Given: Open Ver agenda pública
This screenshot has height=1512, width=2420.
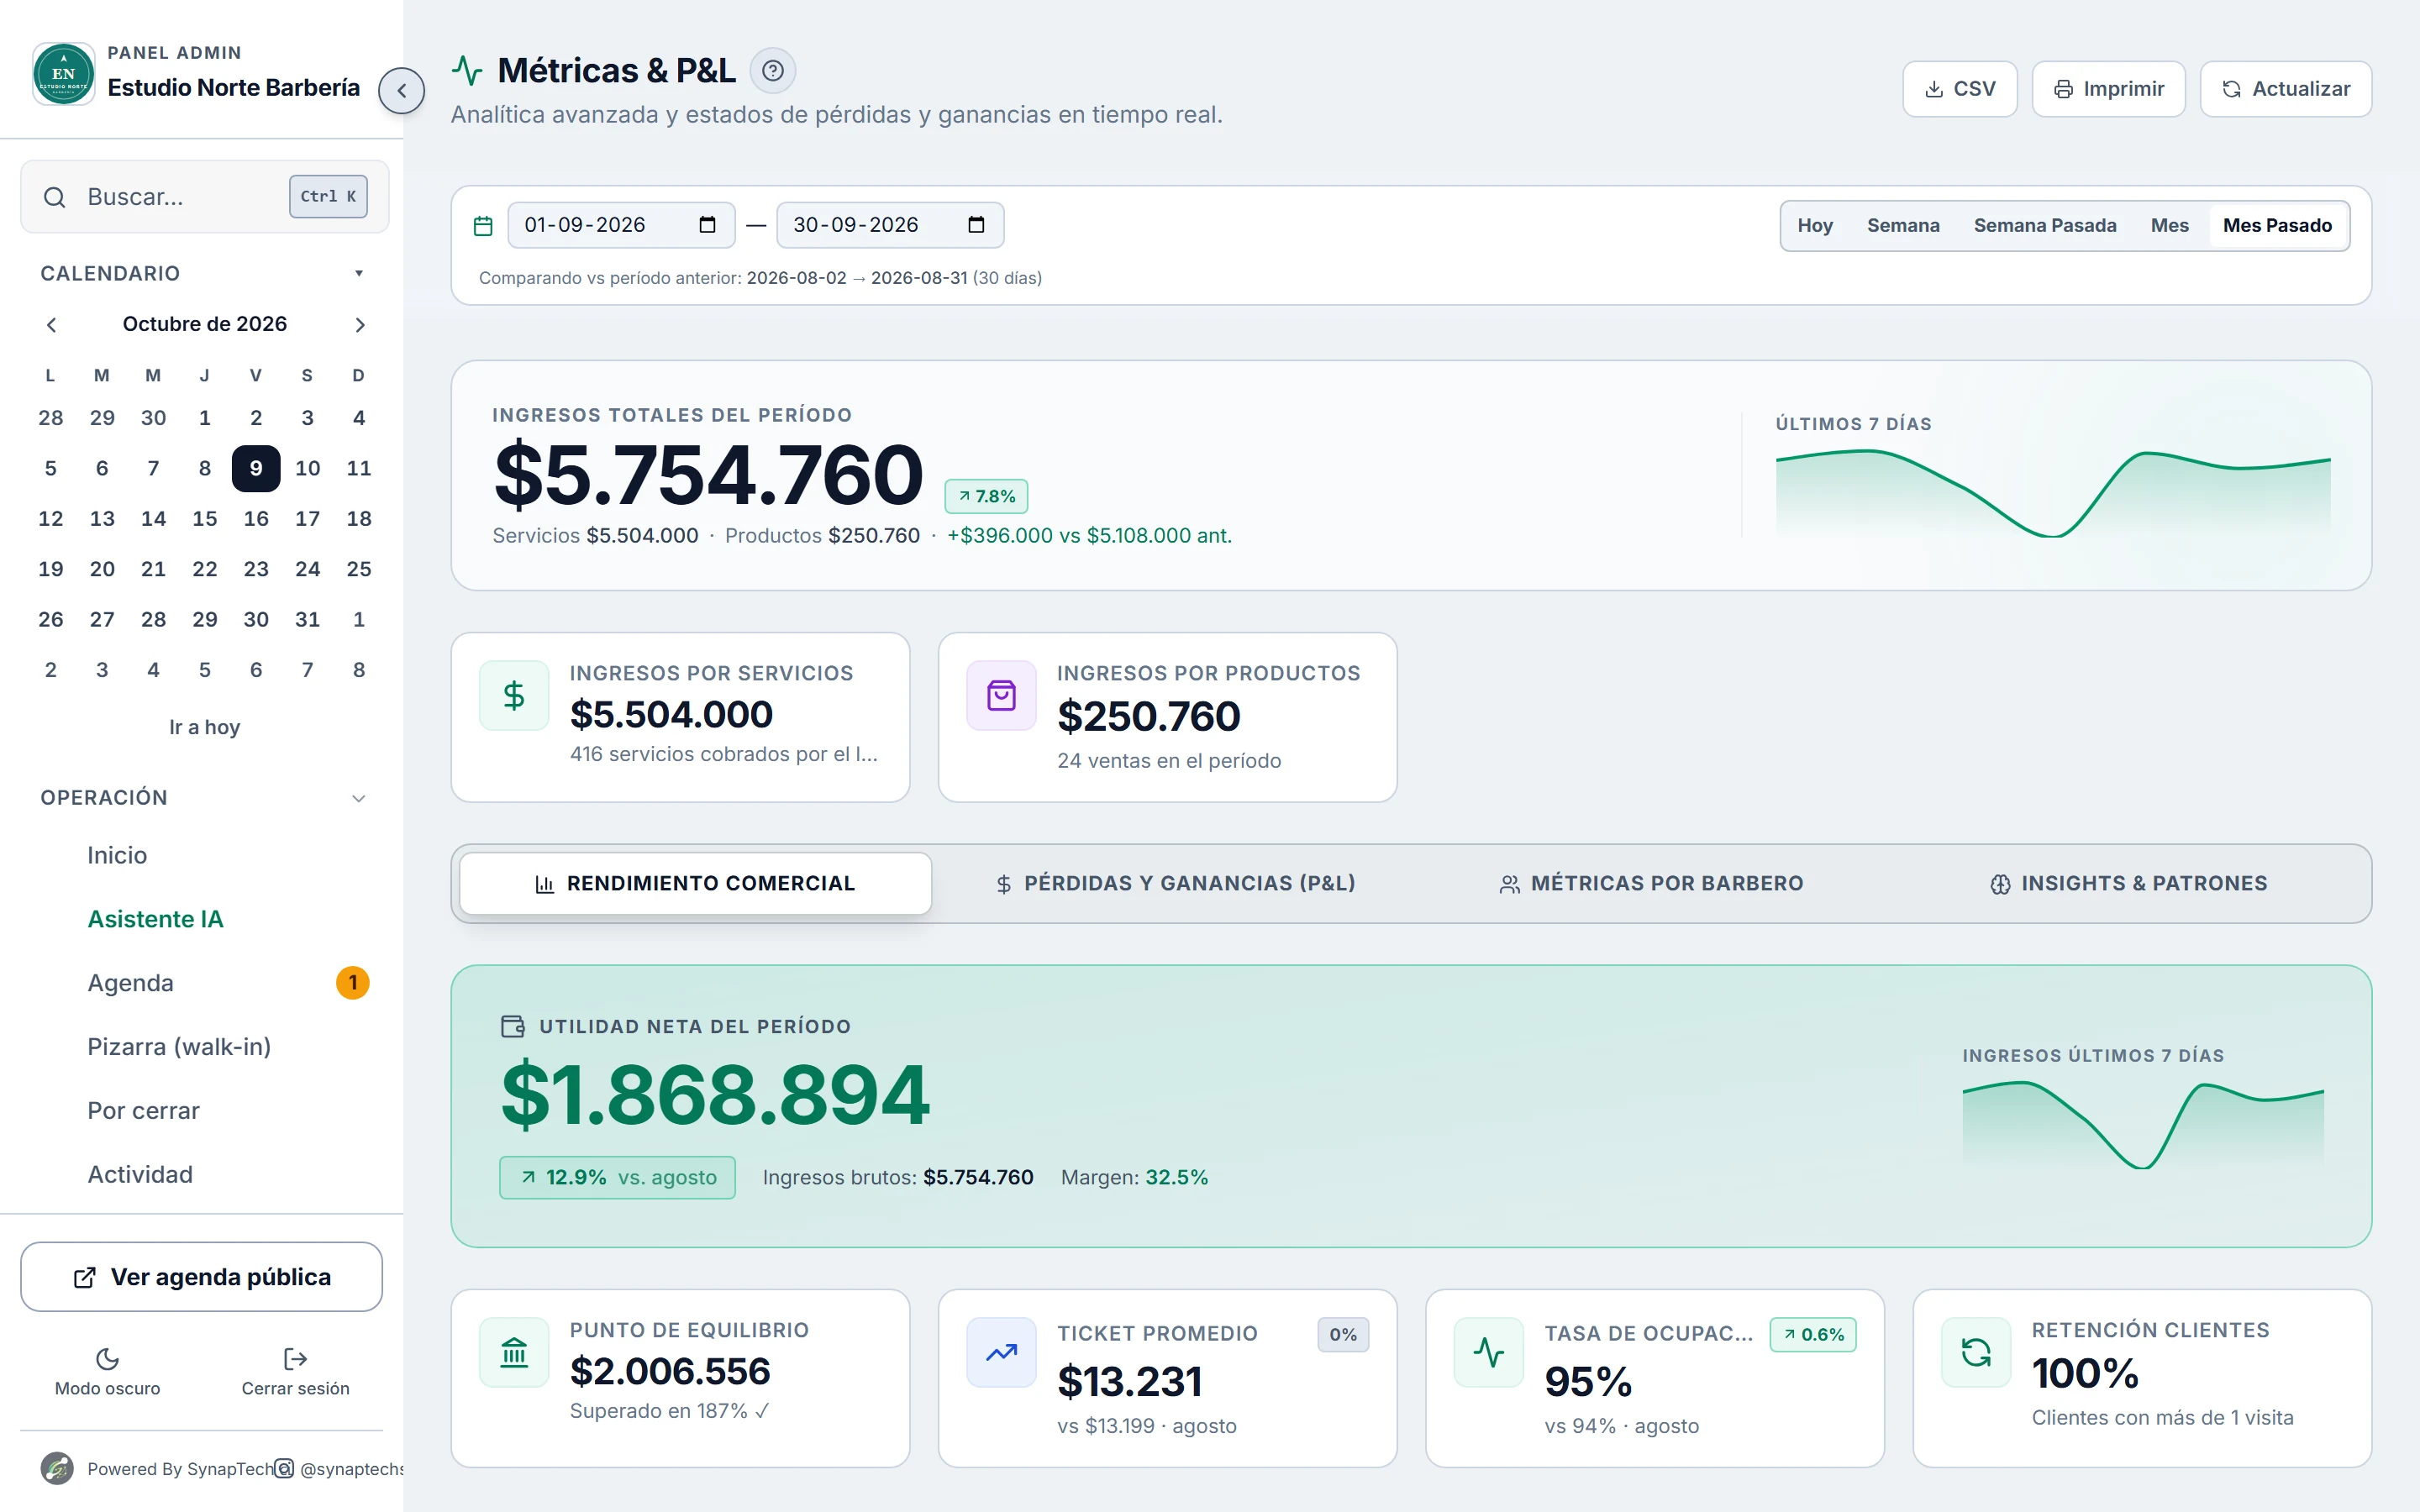Looking at the screenshot, I should [x=201, y=1277].
